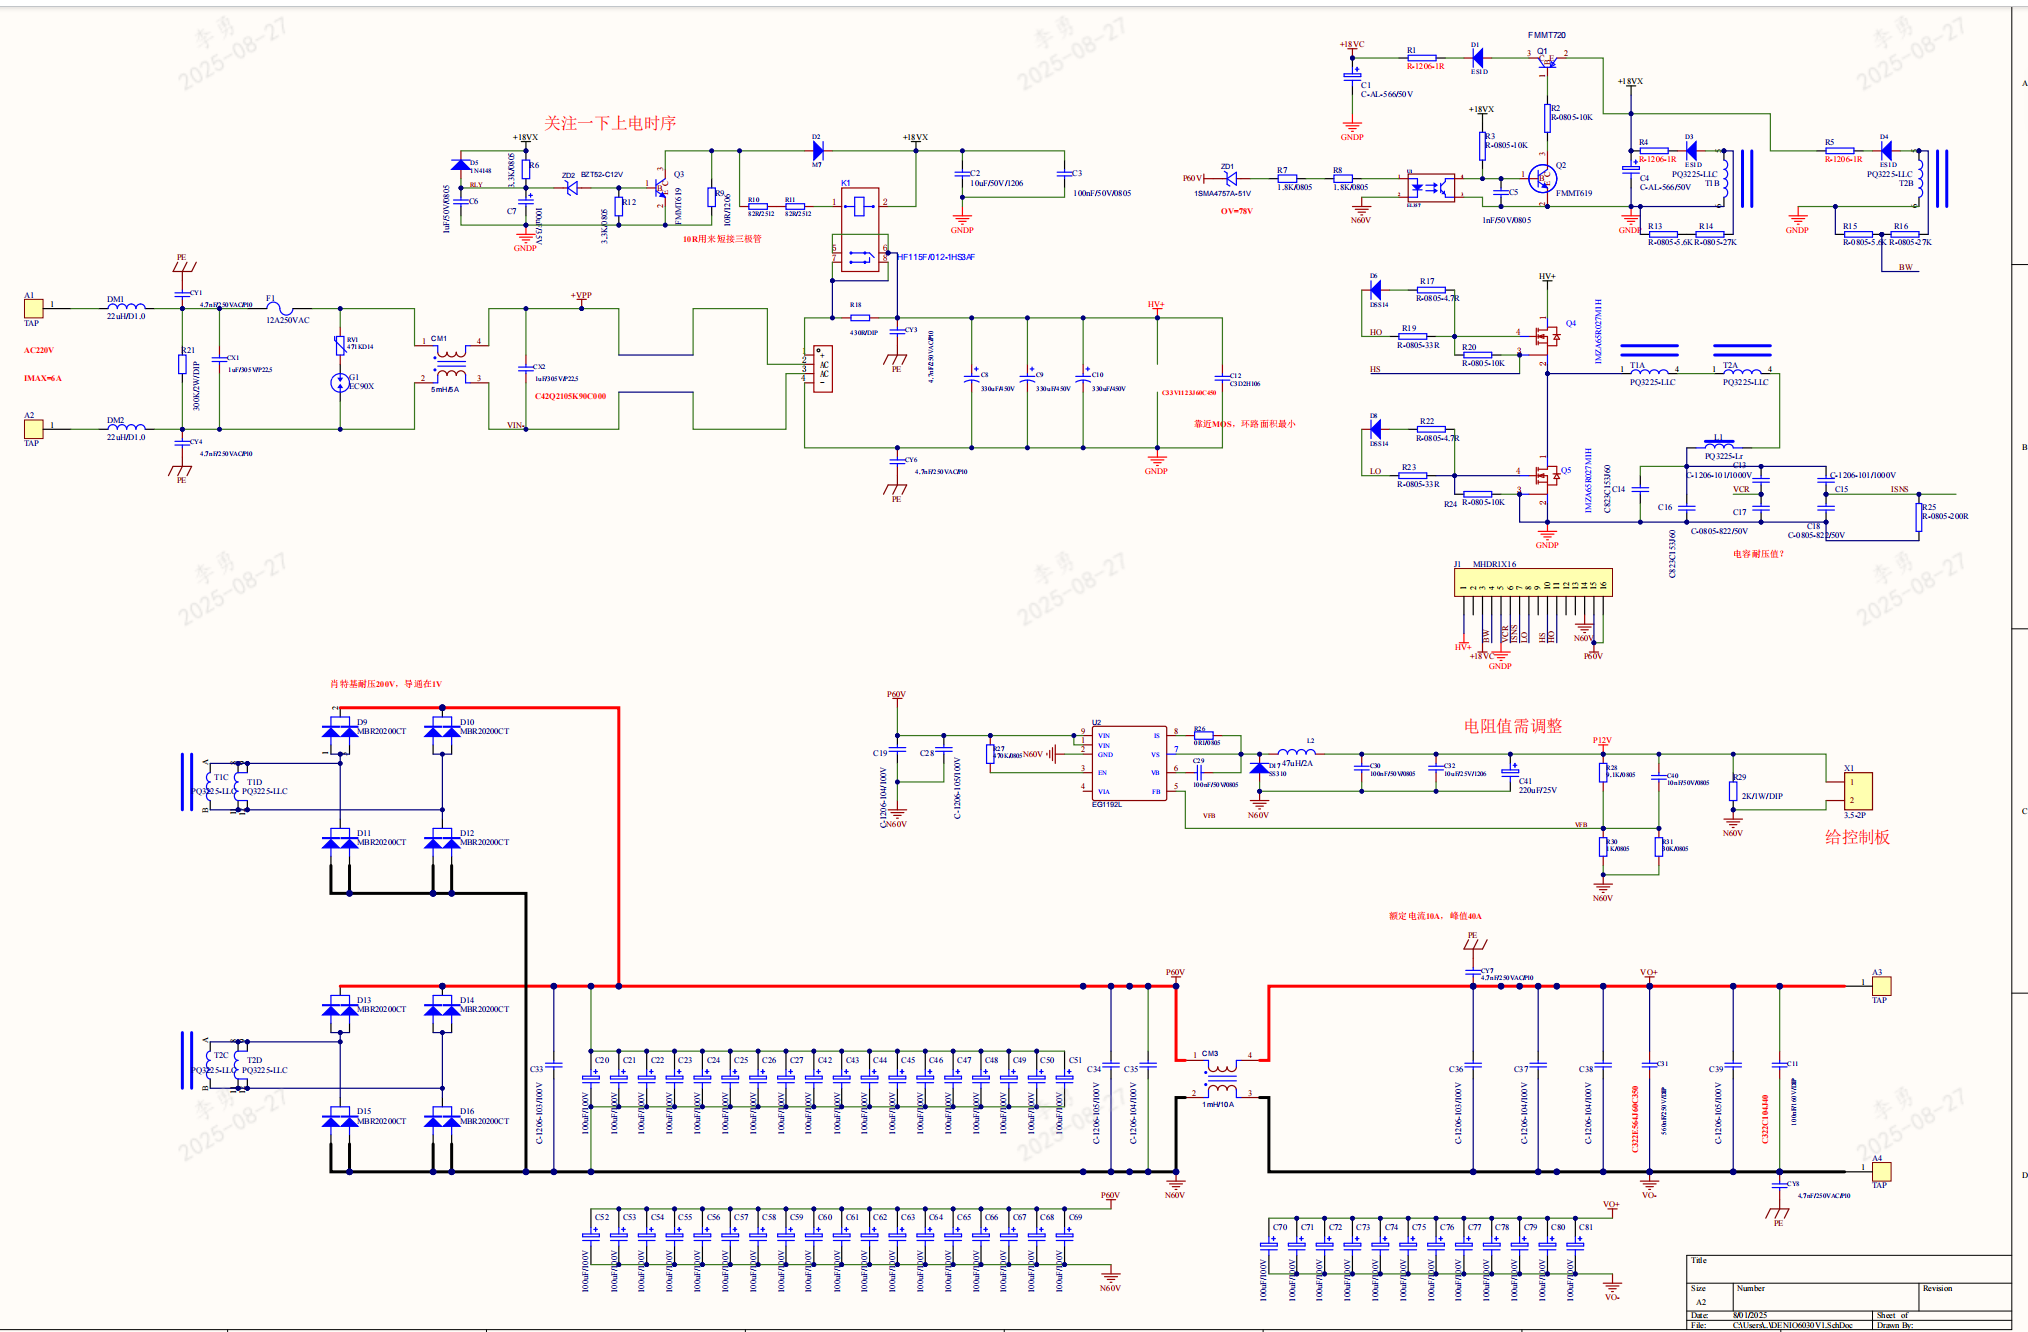Click the note '肖特基耐压200V, 导通在1V'

pos(386,684)
